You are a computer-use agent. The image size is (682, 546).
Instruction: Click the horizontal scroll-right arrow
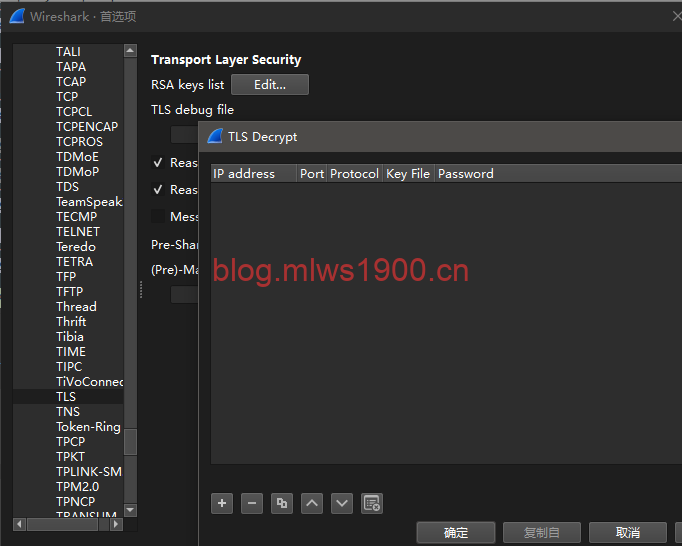click(116, 524)
